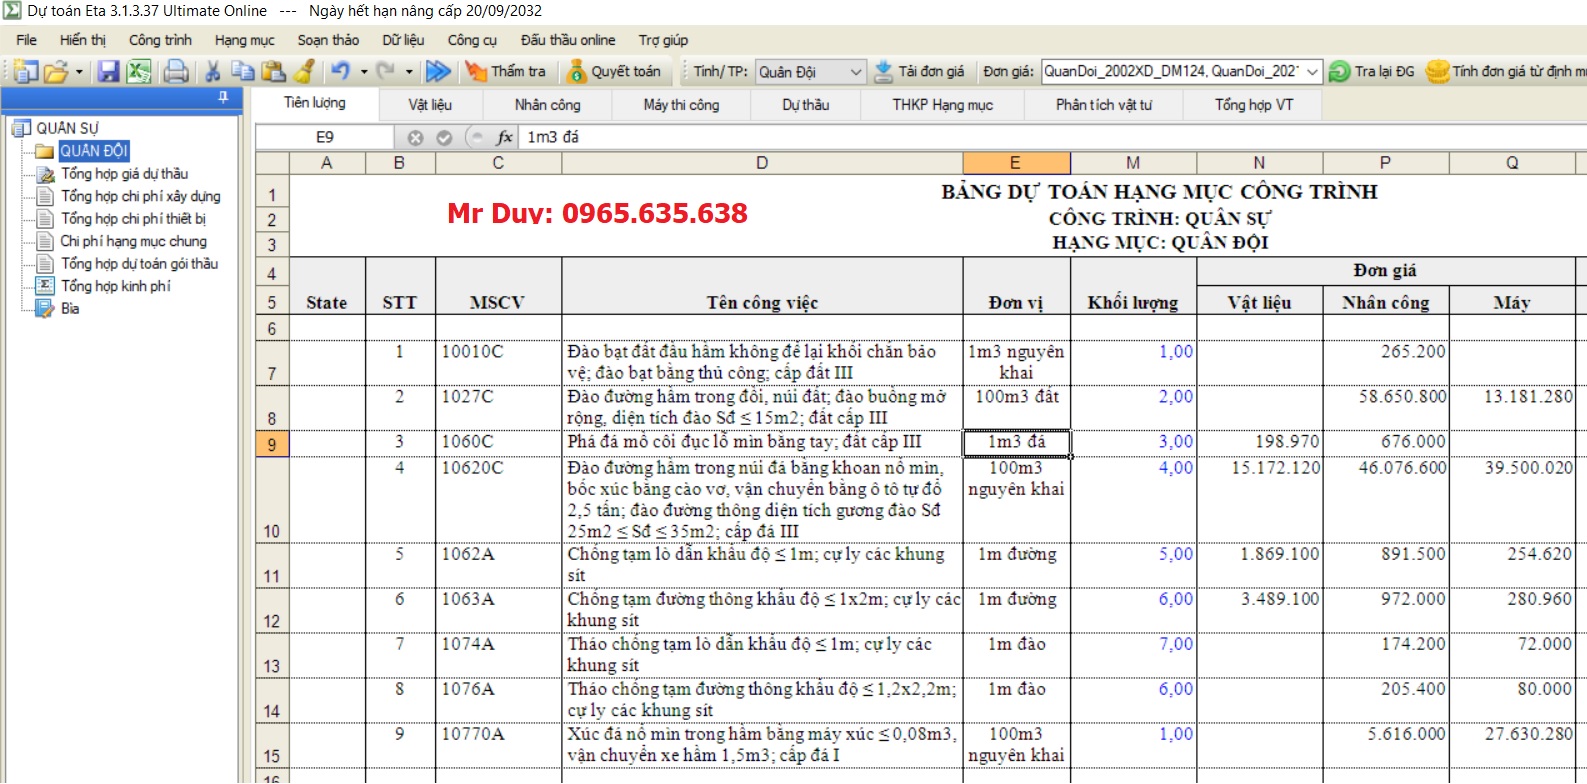This screenshot has height=784, width=1587.
Task: Switch to the Vật liệu tab
Action: pyautogui.click(x=430, y=105)
